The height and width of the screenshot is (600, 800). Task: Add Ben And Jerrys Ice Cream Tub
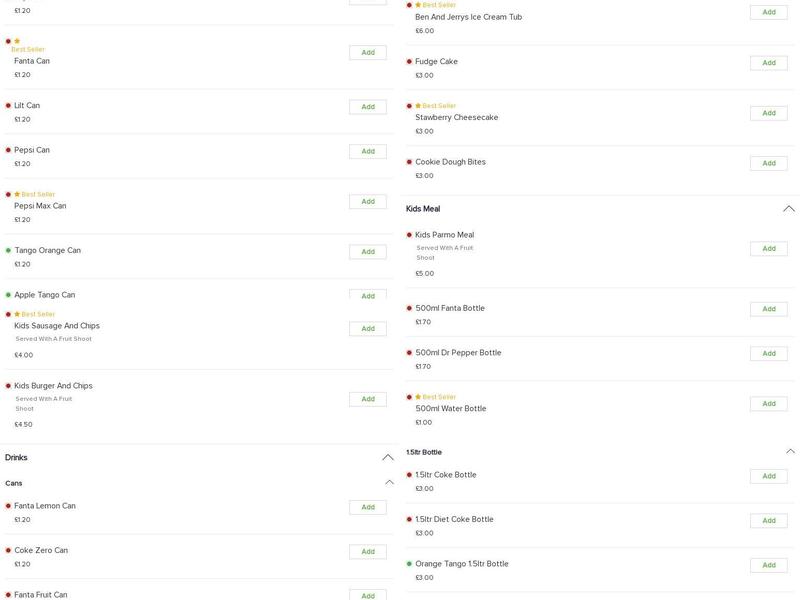click(x=768, y=13)
